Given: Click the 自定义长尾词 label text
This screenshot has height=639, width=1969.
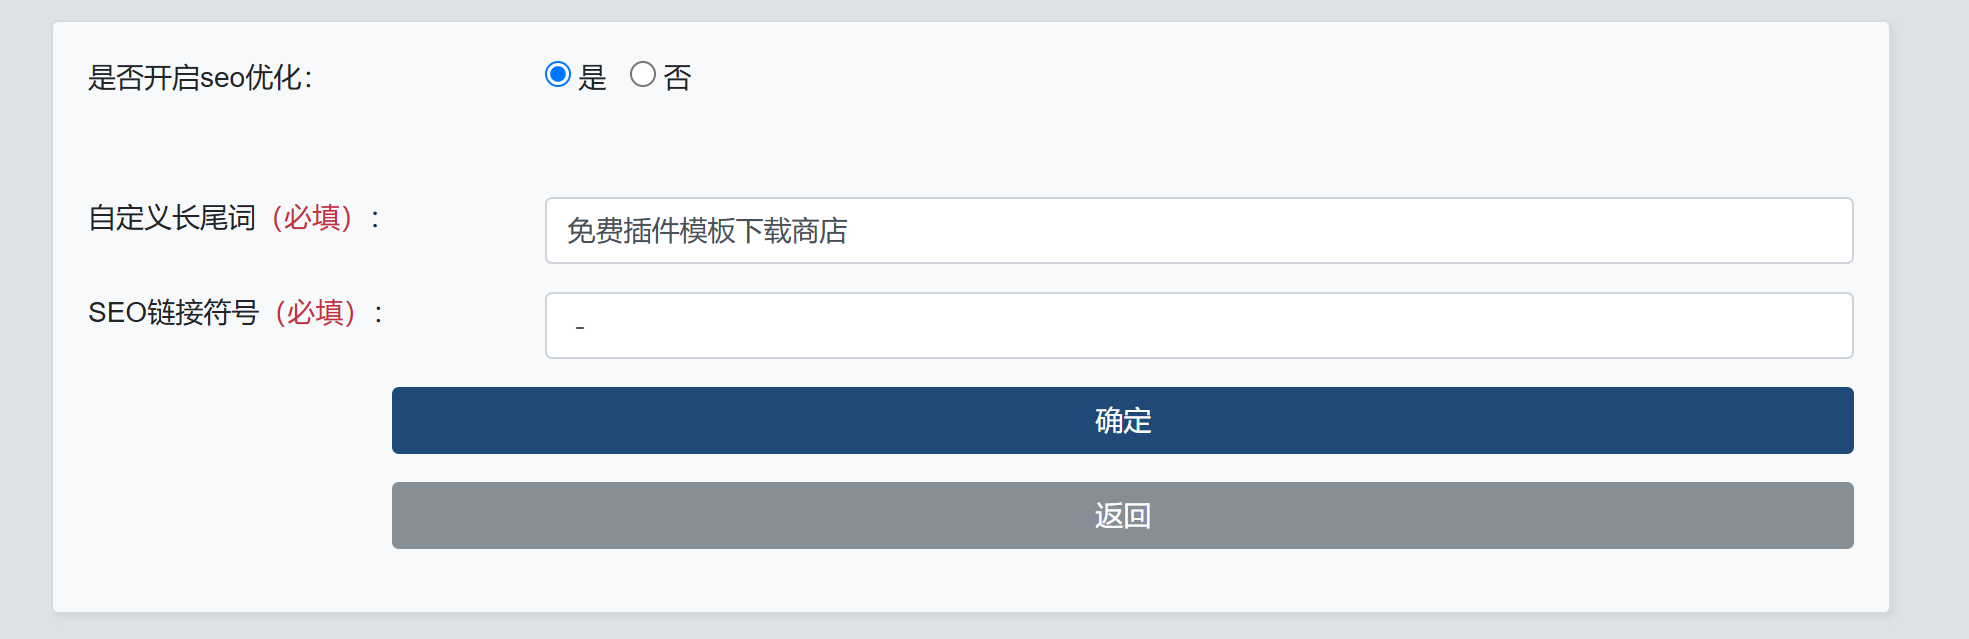Looking at the screenshot, I should tap(172, 218).
